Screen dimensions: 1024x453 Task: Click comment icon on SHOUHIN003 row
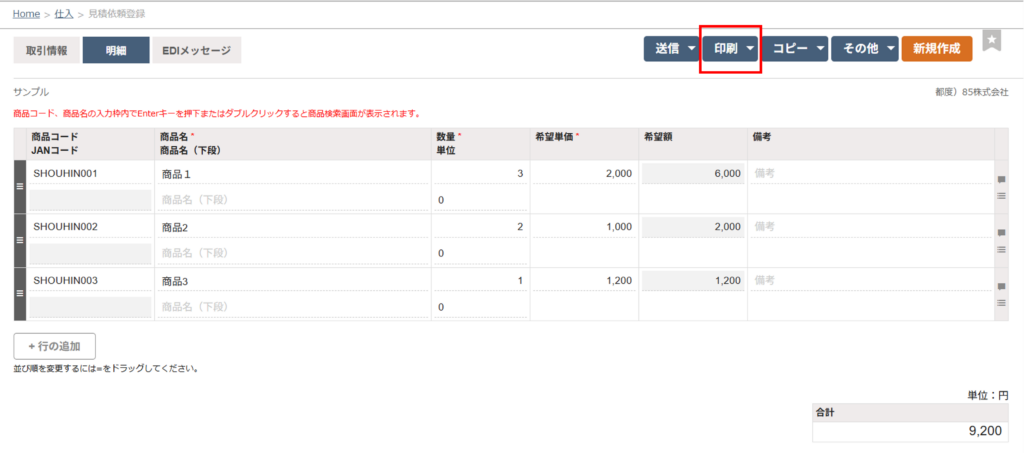1001,287
